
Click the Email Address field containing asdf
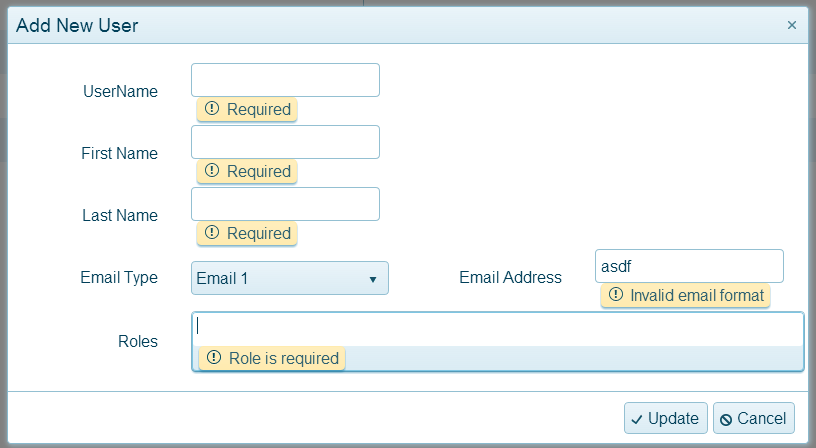[688, 266]
